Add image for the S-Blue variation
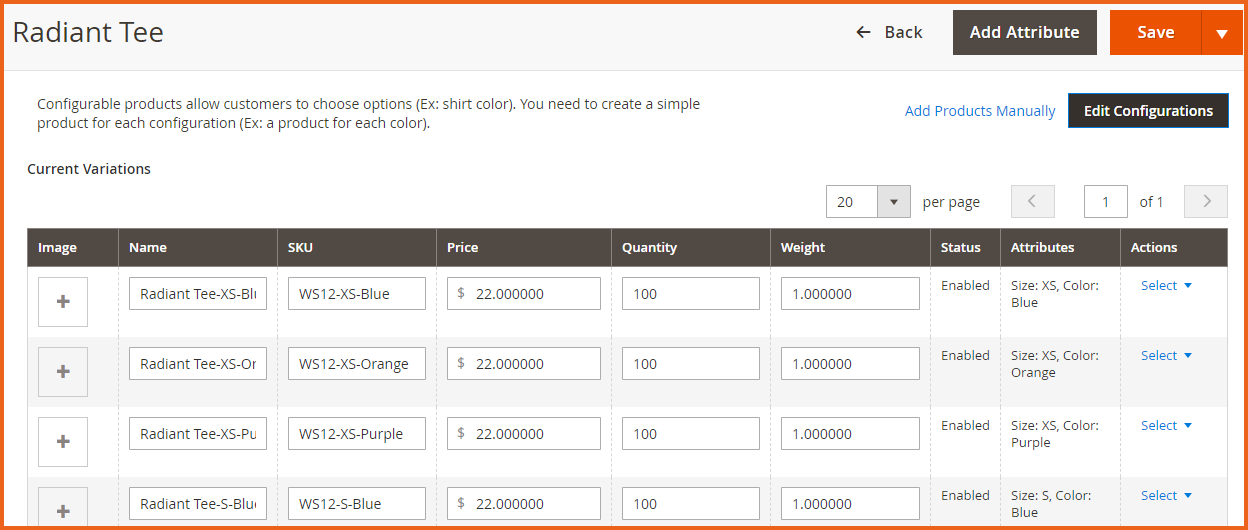This screenshot has width=1248, height=530. (x=63, y=509)
